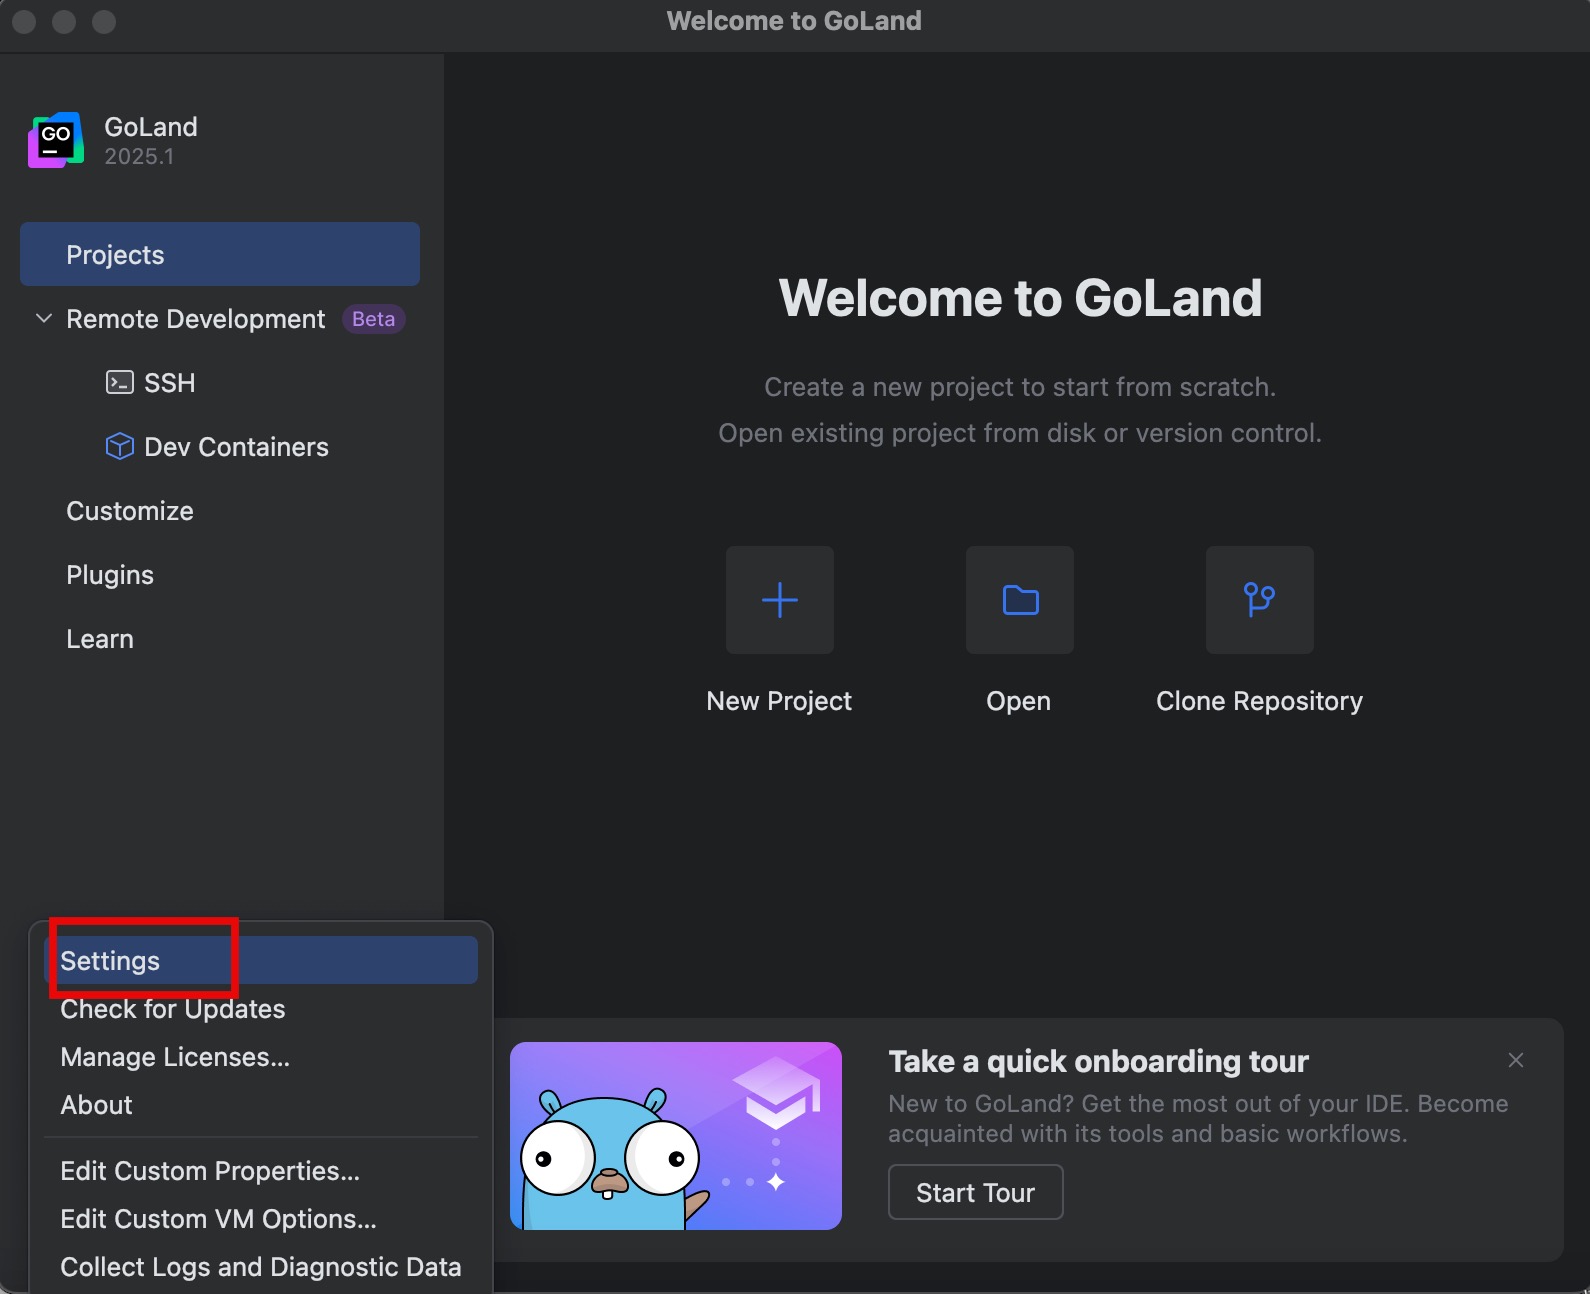Click About in the popup menu
The height and width of the screenshot is (1294, 1590).
tap(97, 1105)
